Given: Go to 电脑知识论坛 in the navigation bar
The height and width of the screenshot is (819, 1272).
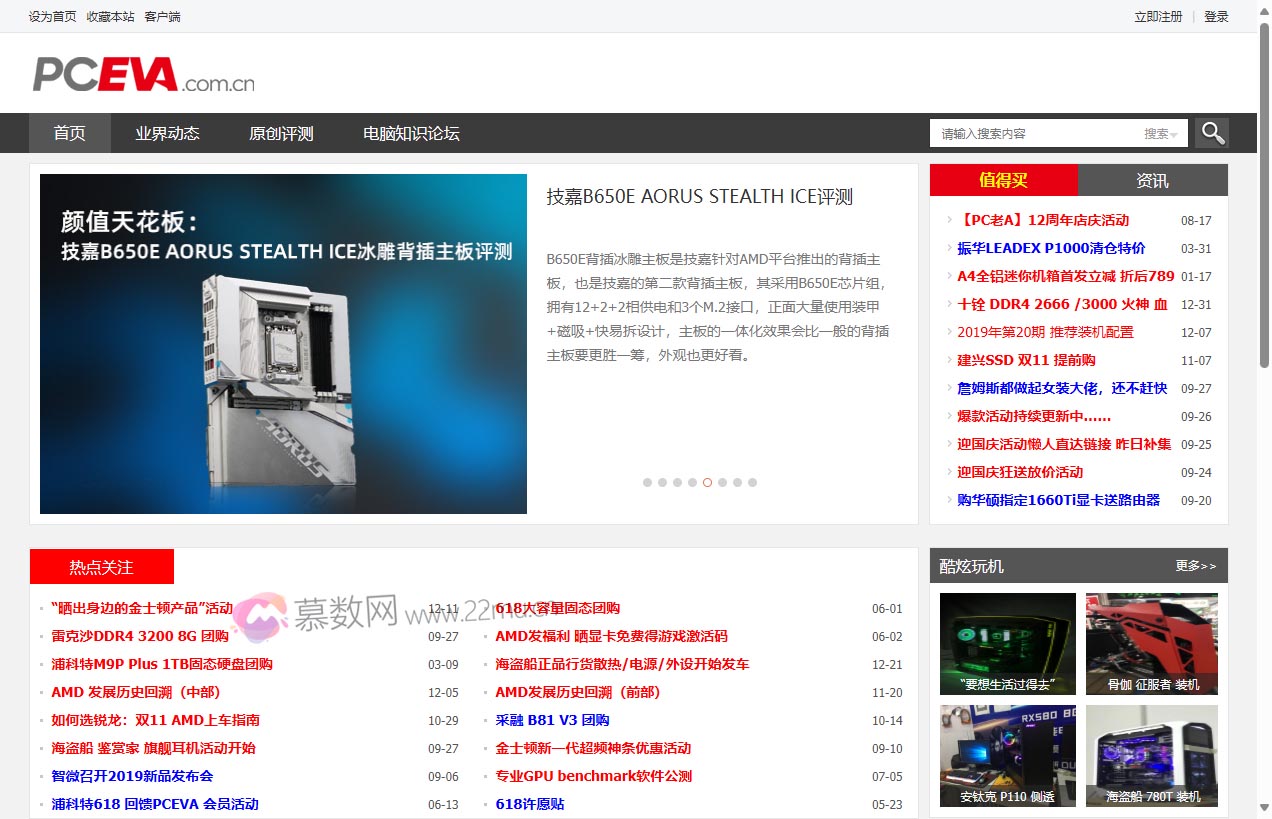Looking at the screenshot, I should [411, 133].
